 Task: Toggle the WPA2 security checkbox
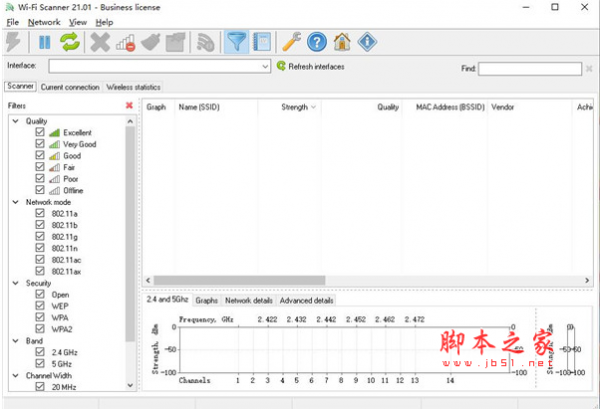40,329
